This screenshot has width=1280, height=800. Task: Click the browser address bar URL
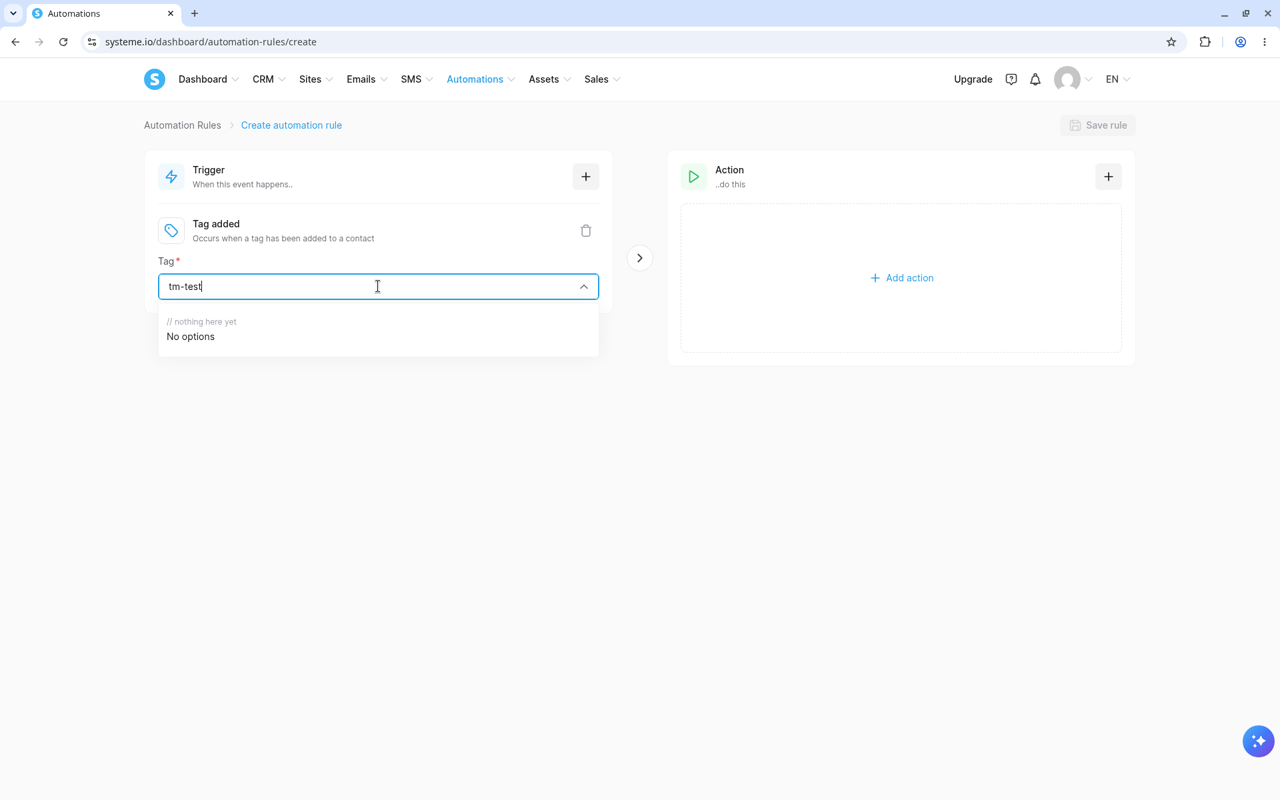(210, 42)
